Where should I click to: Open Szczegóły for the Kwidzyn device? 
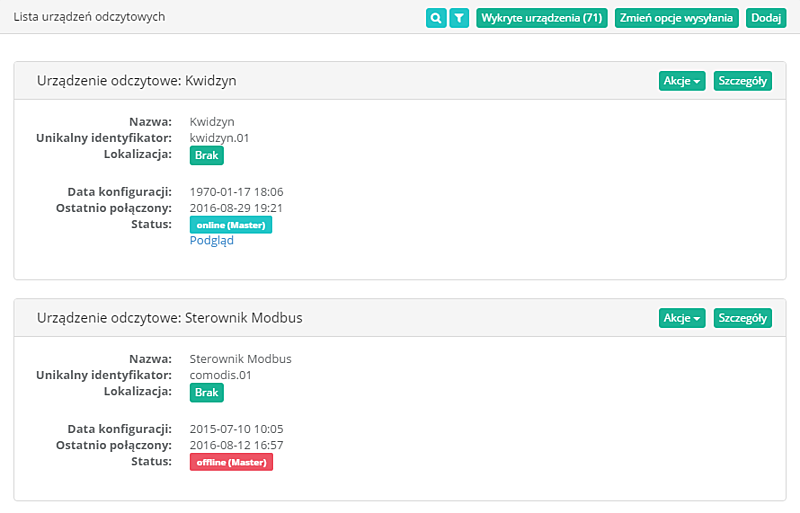(742, 81)
